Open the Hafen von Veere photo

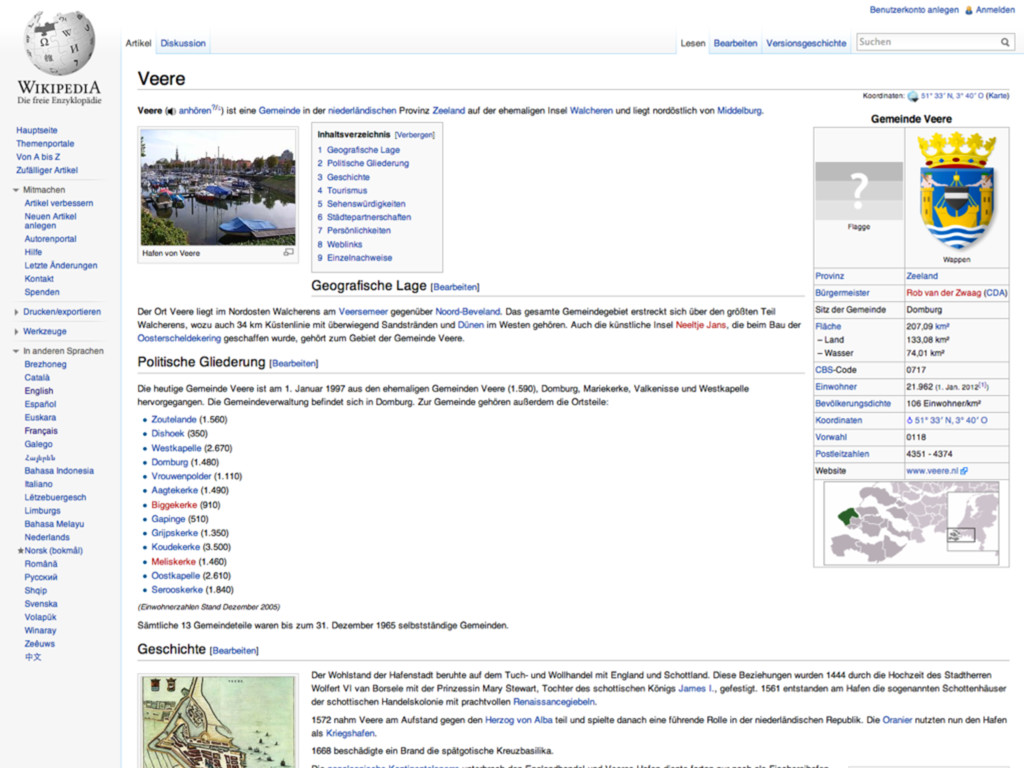(x=218, y=187)
